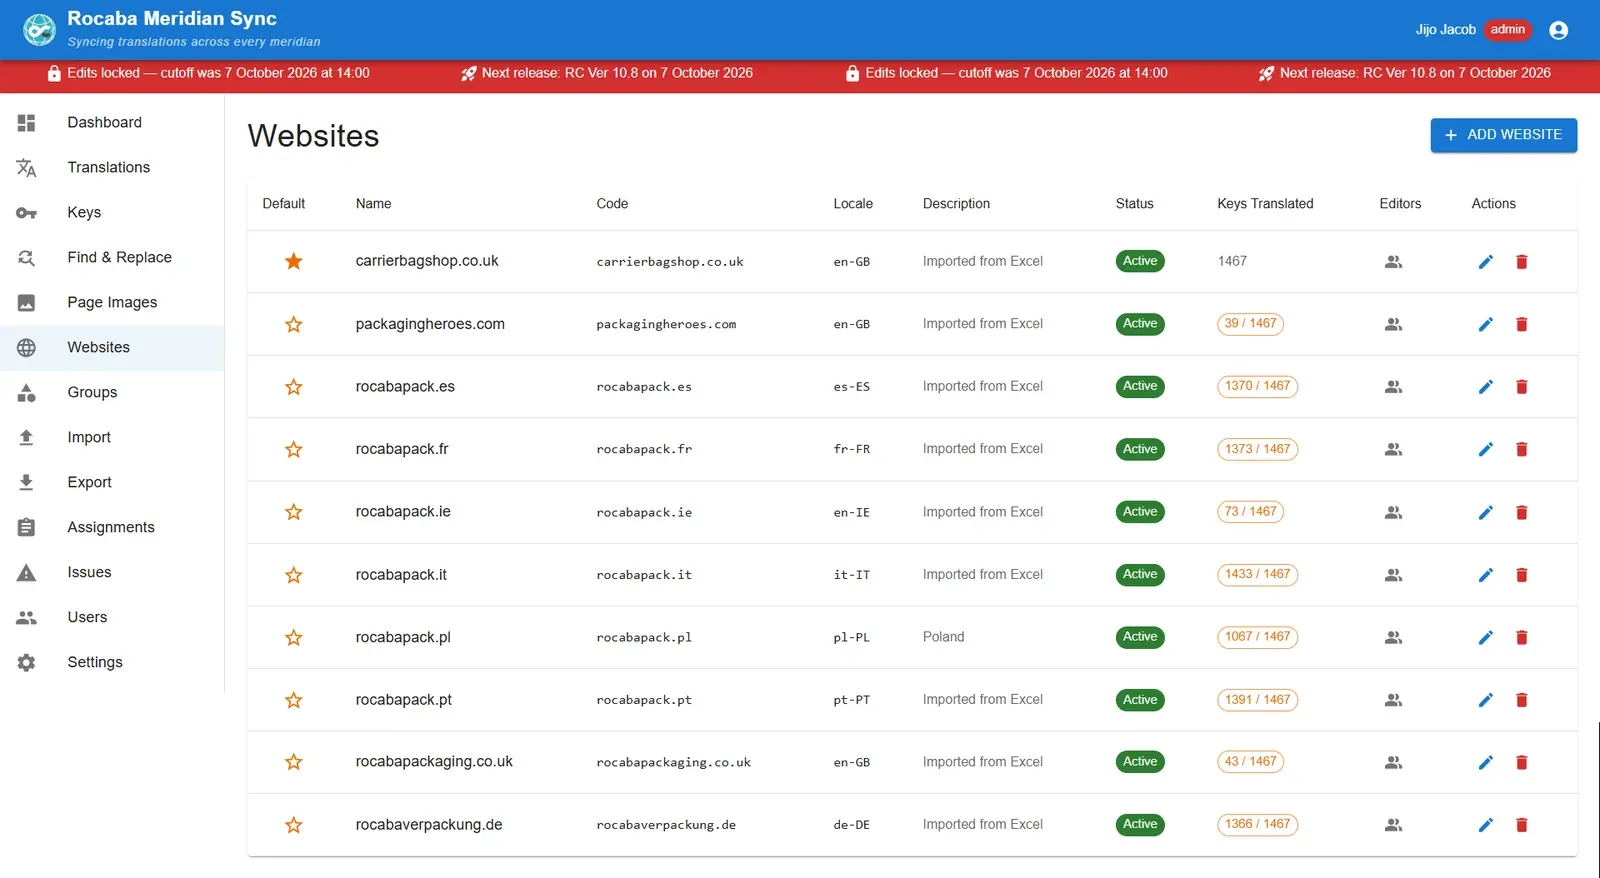Open the Import page
The height and width of the screenshot is (878, 1600).
(112, 437)
